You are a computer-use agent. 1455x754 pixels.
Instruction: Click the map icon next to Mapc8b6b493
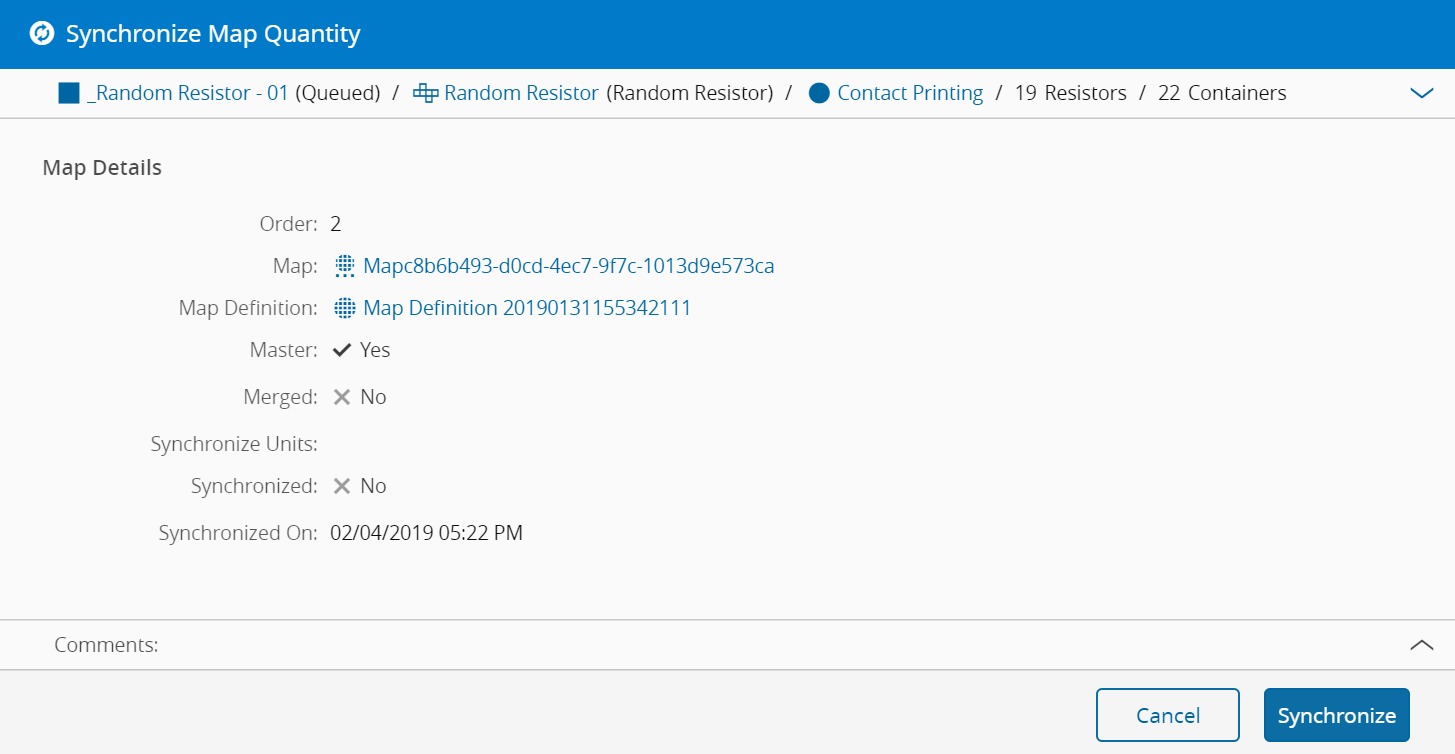(345, 266)
